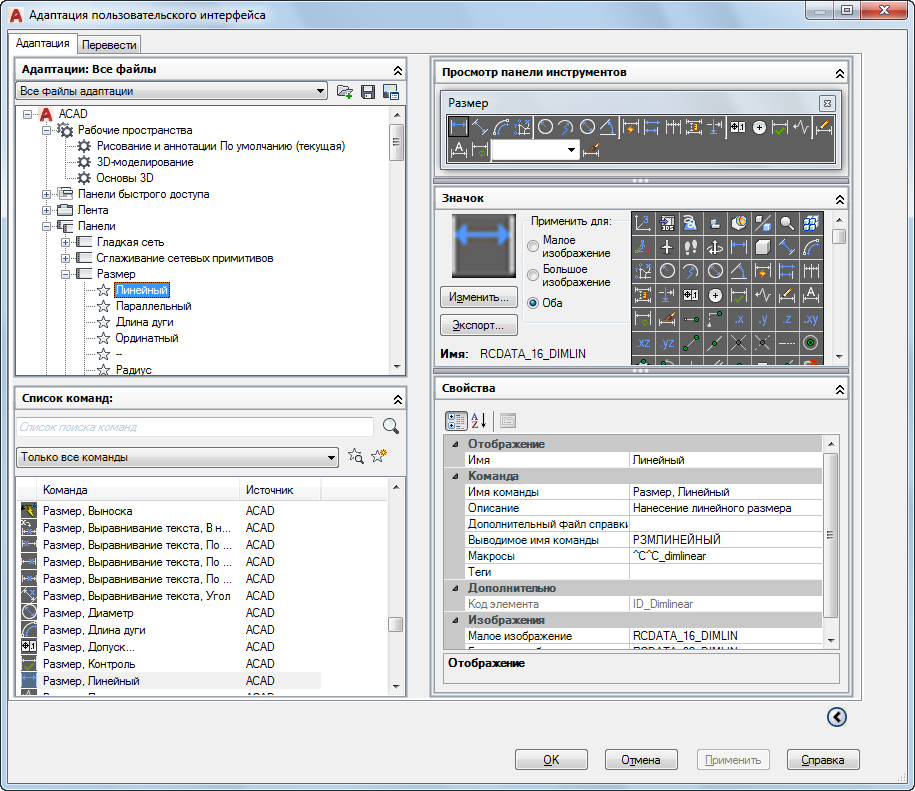The image size is (915, 791).
Task: Click the command search input field
Action: point(195,427)
